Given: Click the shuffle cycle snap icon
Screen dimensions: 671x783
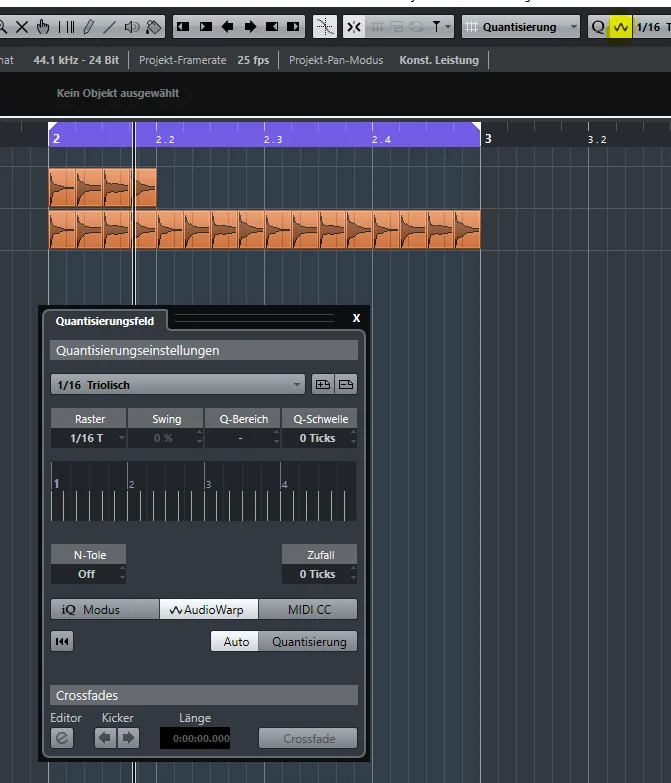Looking at the screenshot, I should click(416, 26).
